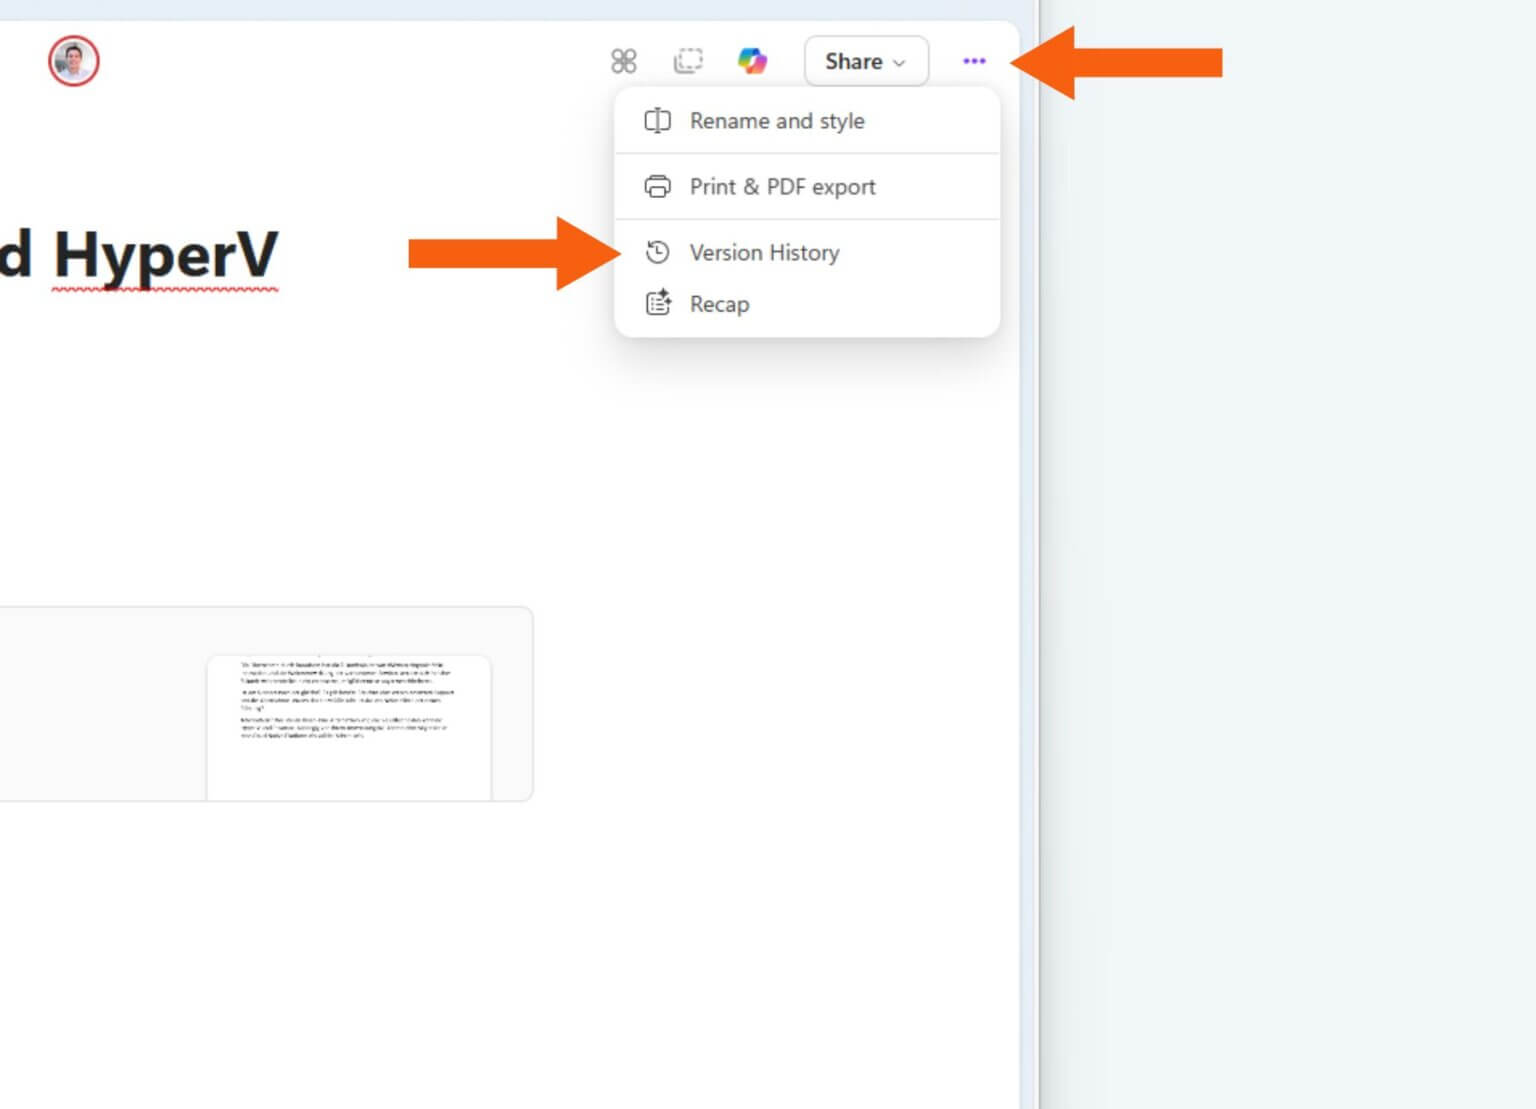Viewport: 1536px width, 1109px height.
Task: Click the rename icon beside Rename and style
Action: (x=657, y=120)
